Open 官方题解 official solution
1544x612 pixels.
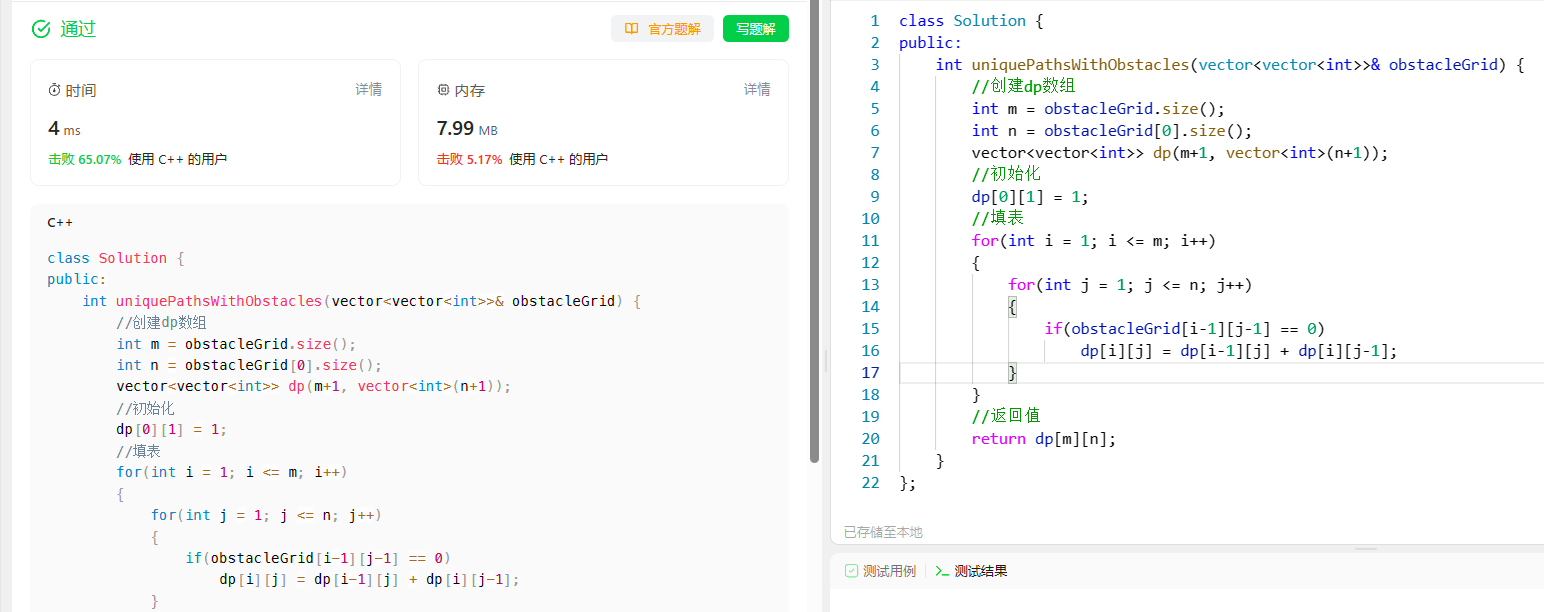pyautogui.click(x=662, y=29)
